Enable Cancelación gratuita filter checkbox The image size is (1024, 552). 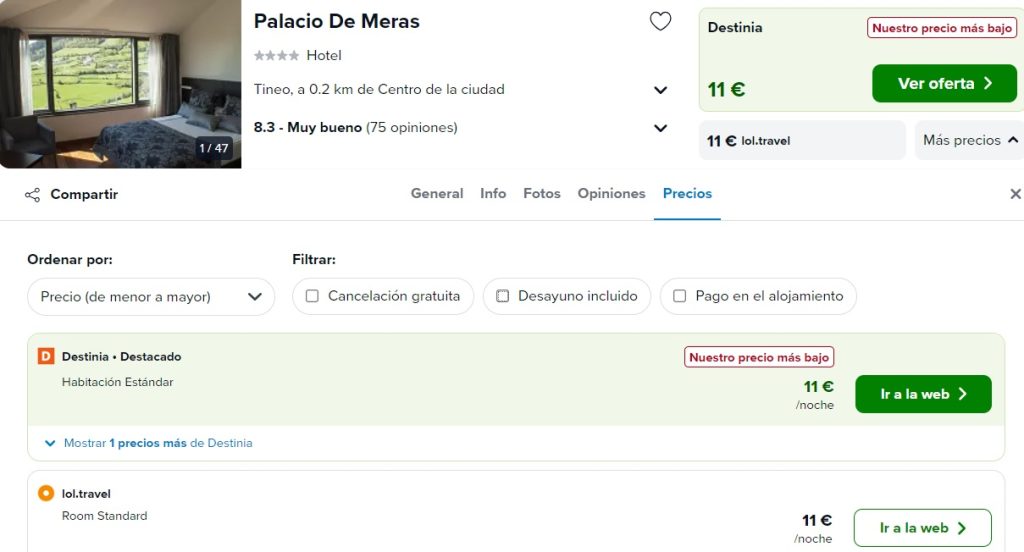coord(312,296)
